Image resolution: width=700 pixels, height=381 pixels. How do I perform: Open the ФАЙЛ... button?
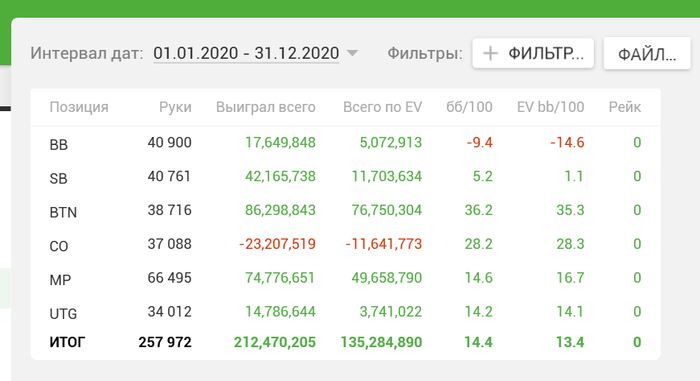click(x=647, y=54)
